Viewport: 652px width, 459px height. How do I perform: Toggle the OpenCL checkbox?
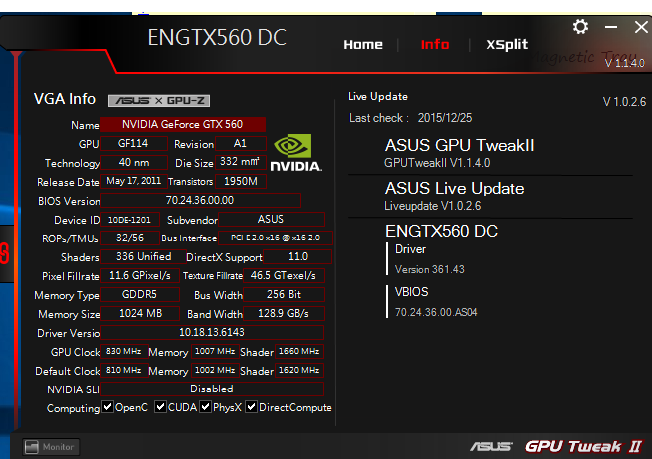(107, 407)
